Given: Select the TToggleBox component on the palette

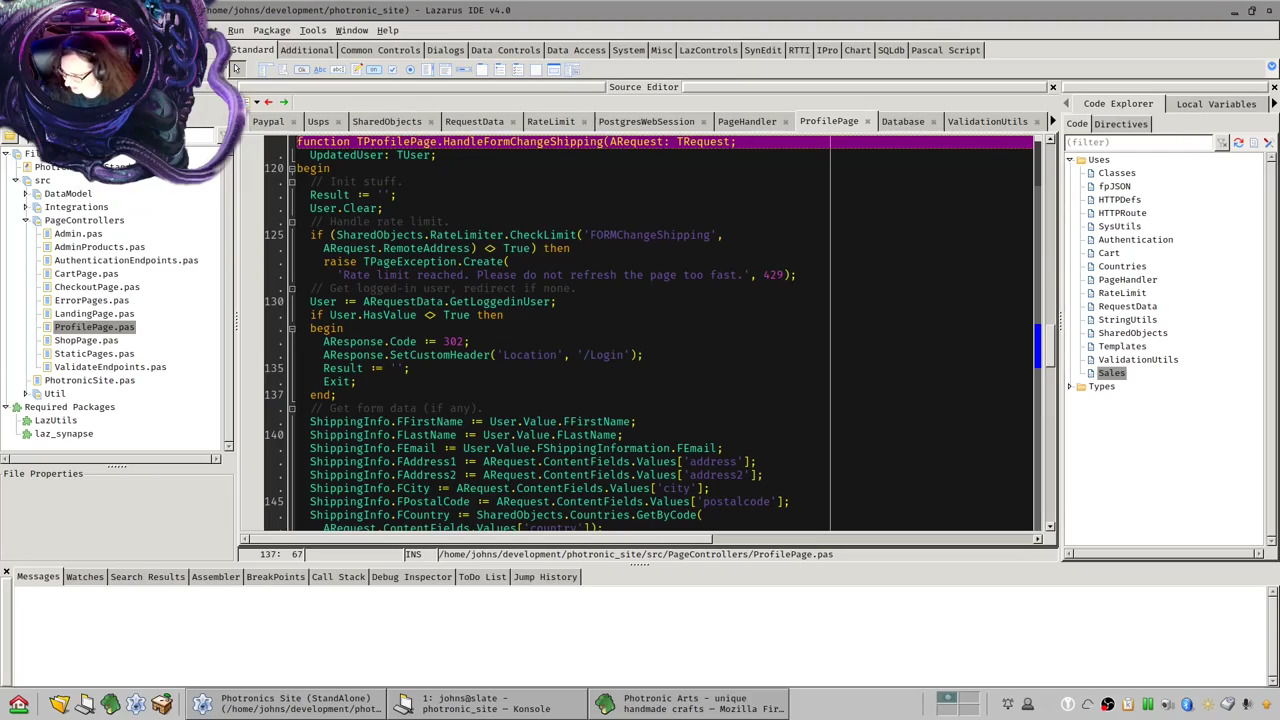Looking at the screenshot, I should (x=373, y=70).
